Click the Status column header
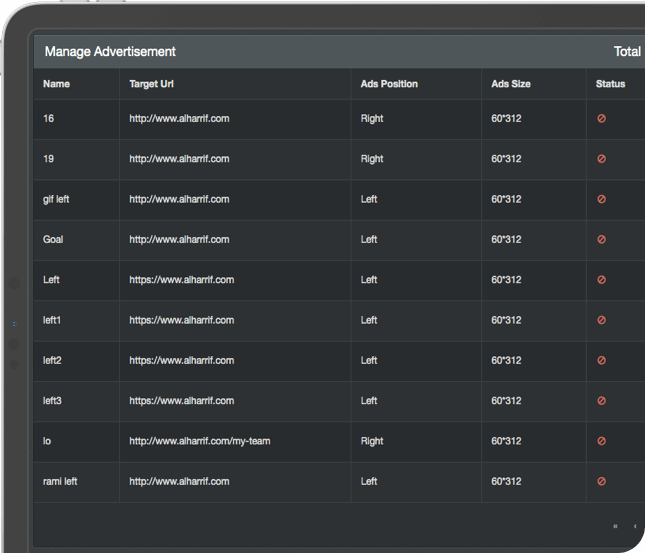Viewport: 645px width, 553px height. pos(610,84)
